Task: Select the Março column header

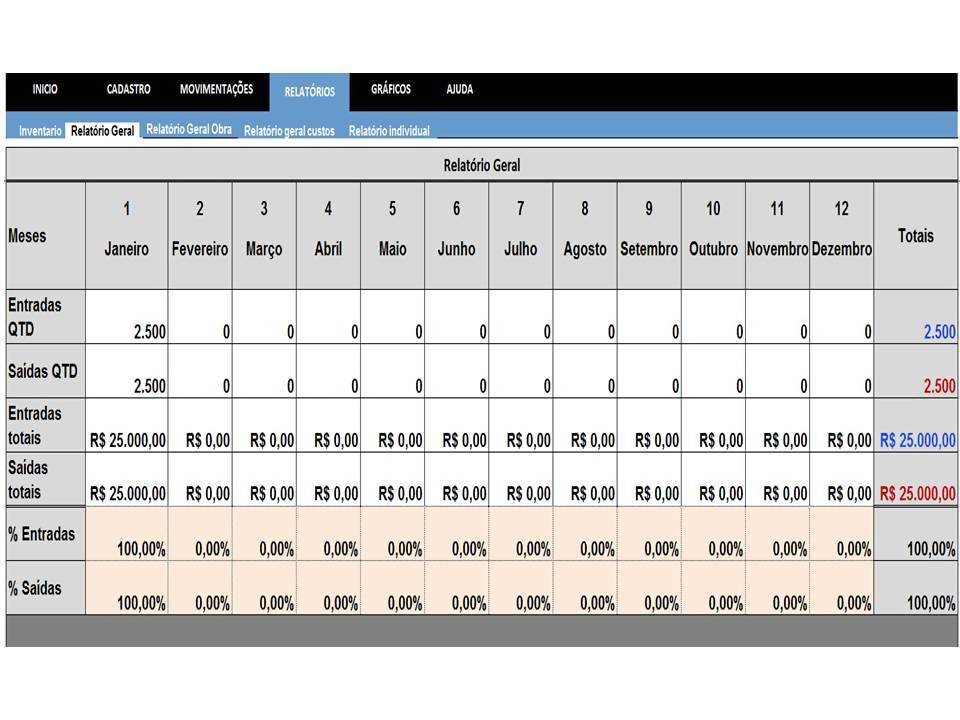Action: pos(264,236)
